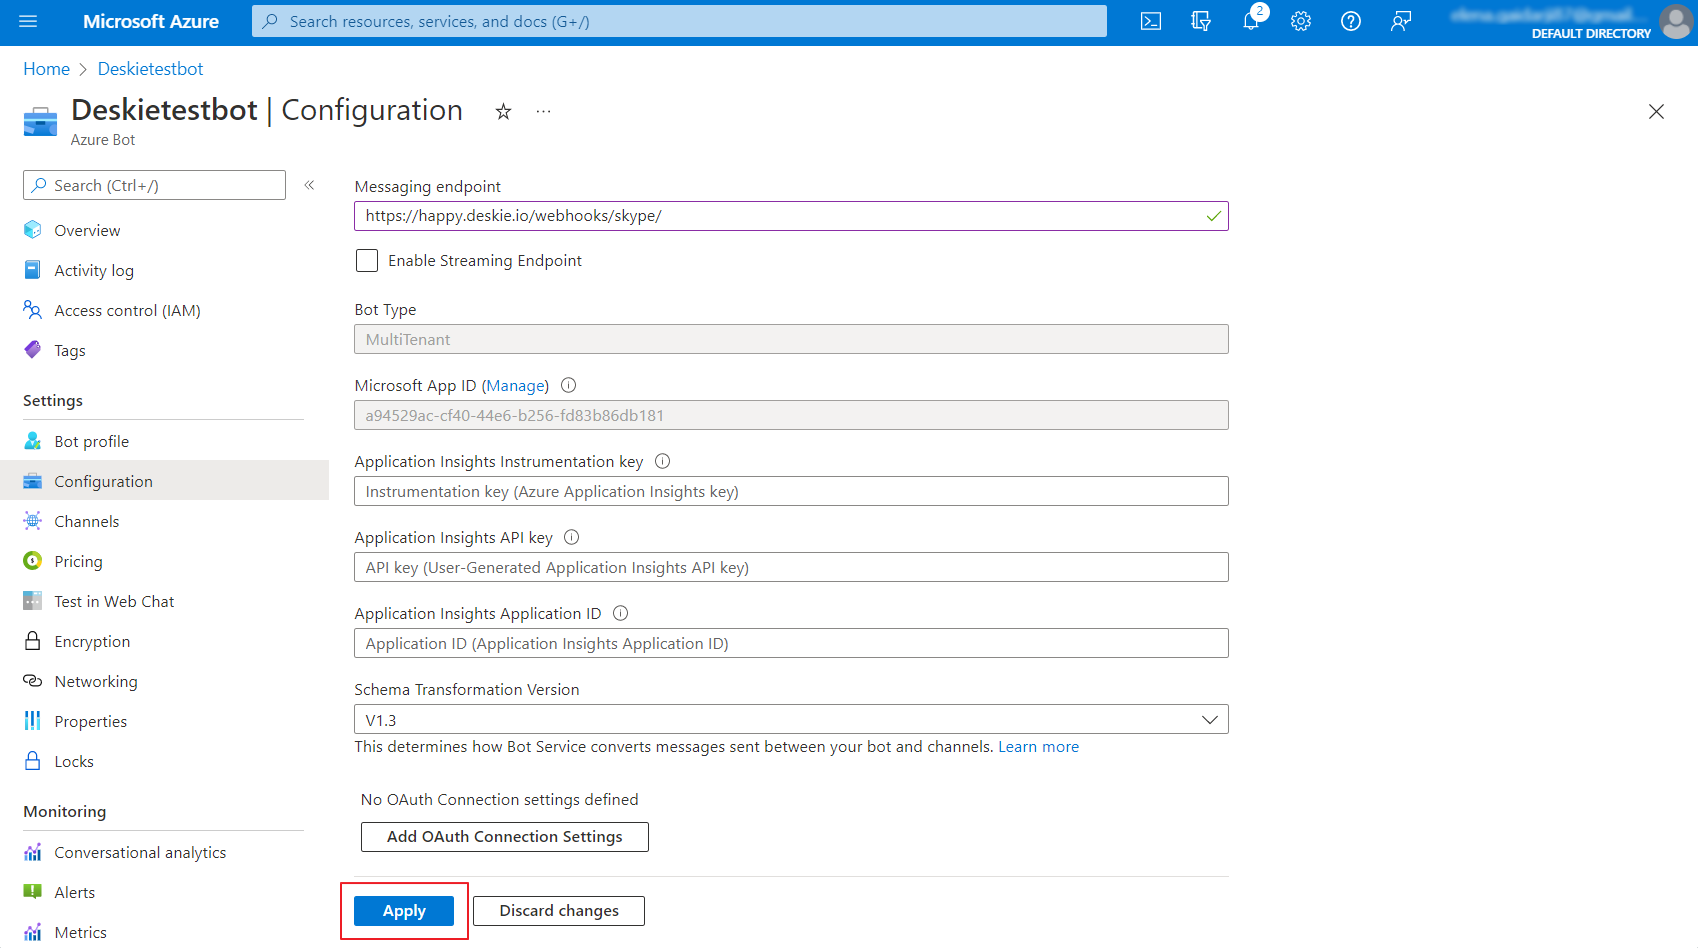Click the Activity log icon

click(33, 270)
